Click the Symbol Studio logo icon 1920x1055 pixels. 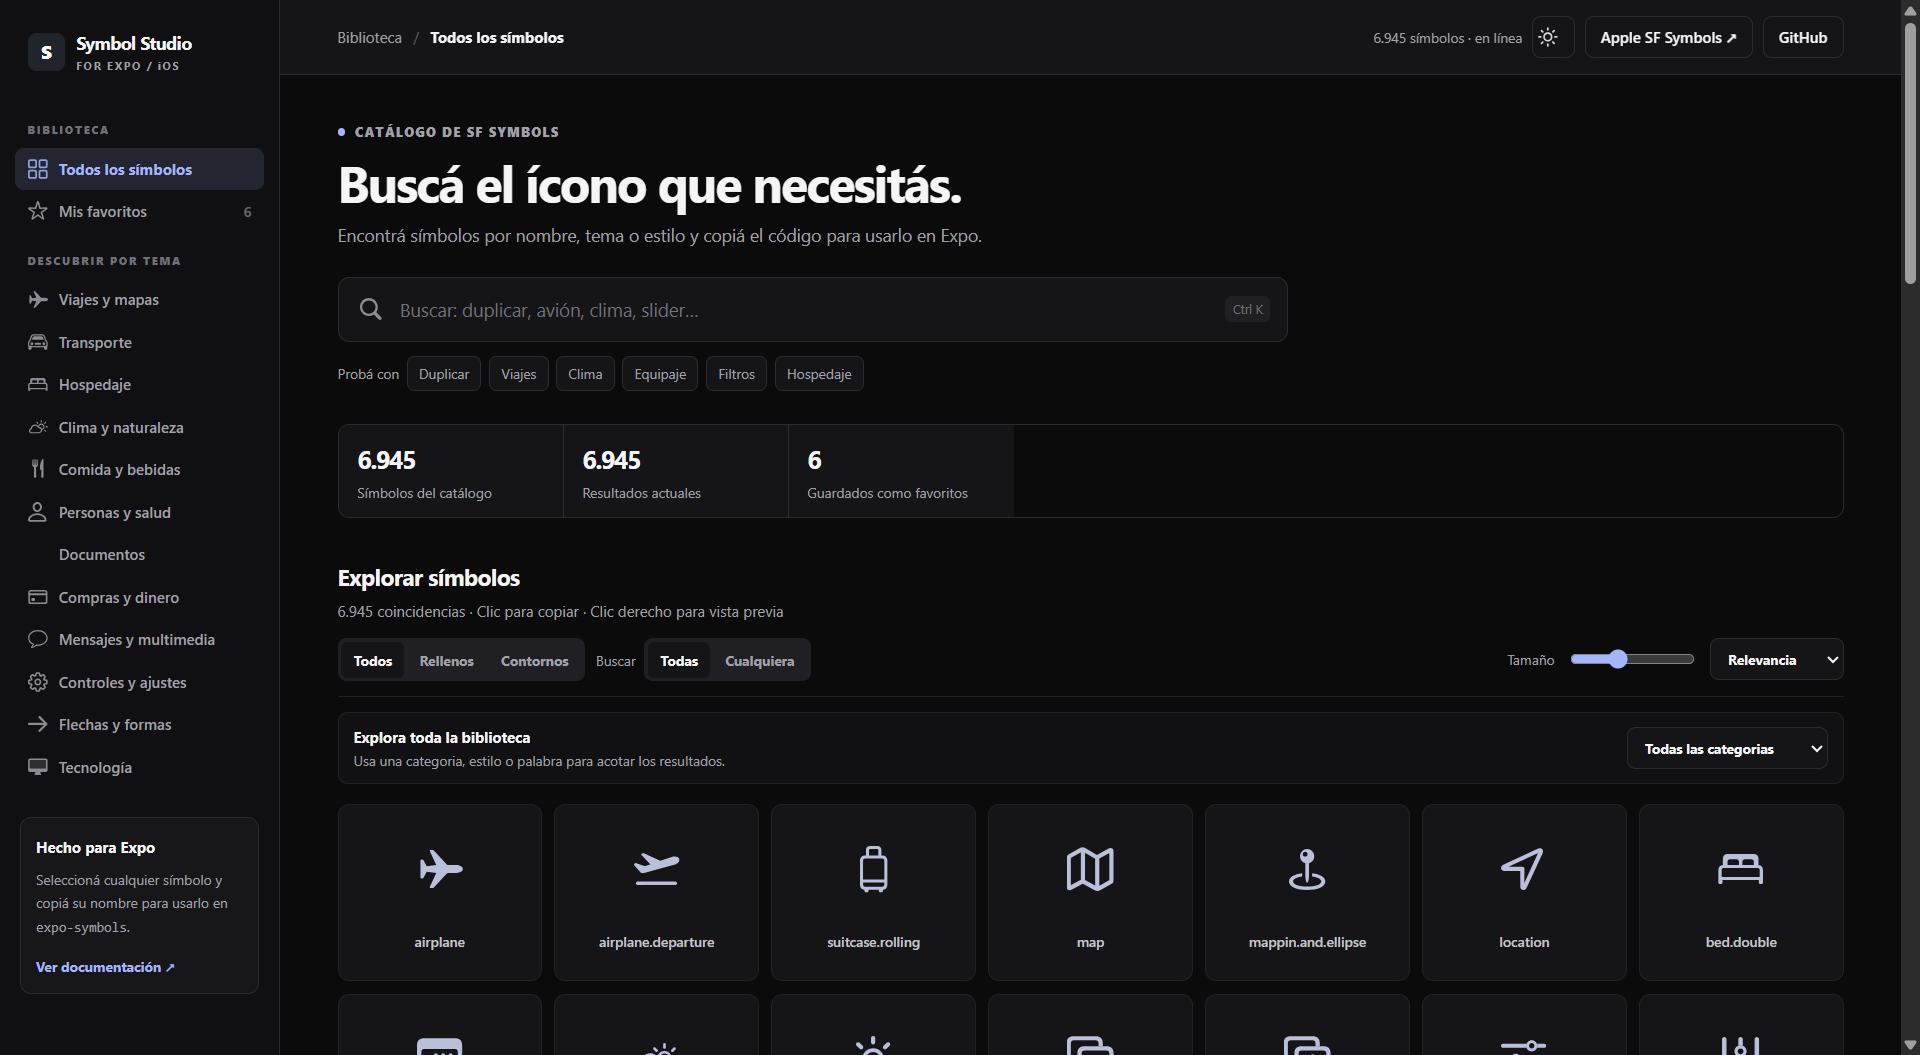[x=46, y=51]
